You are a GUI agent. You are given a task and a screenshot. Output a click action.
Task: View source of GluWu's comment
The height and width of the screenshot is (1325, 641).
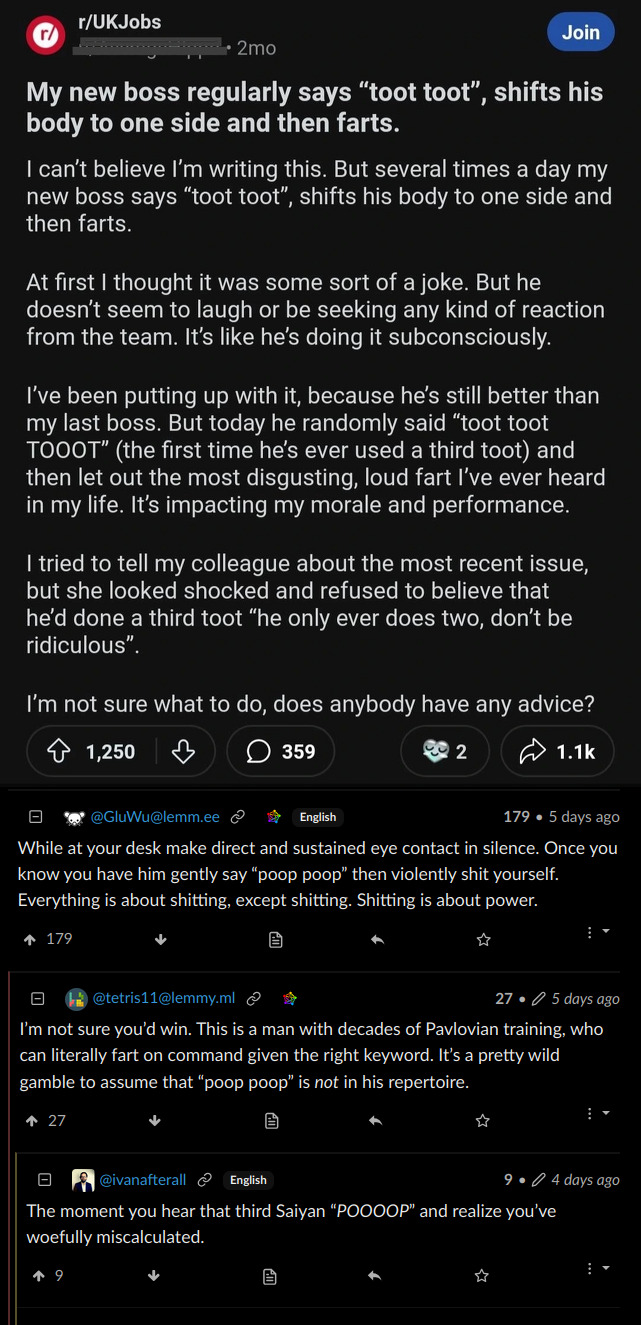[x=277, y=939]
